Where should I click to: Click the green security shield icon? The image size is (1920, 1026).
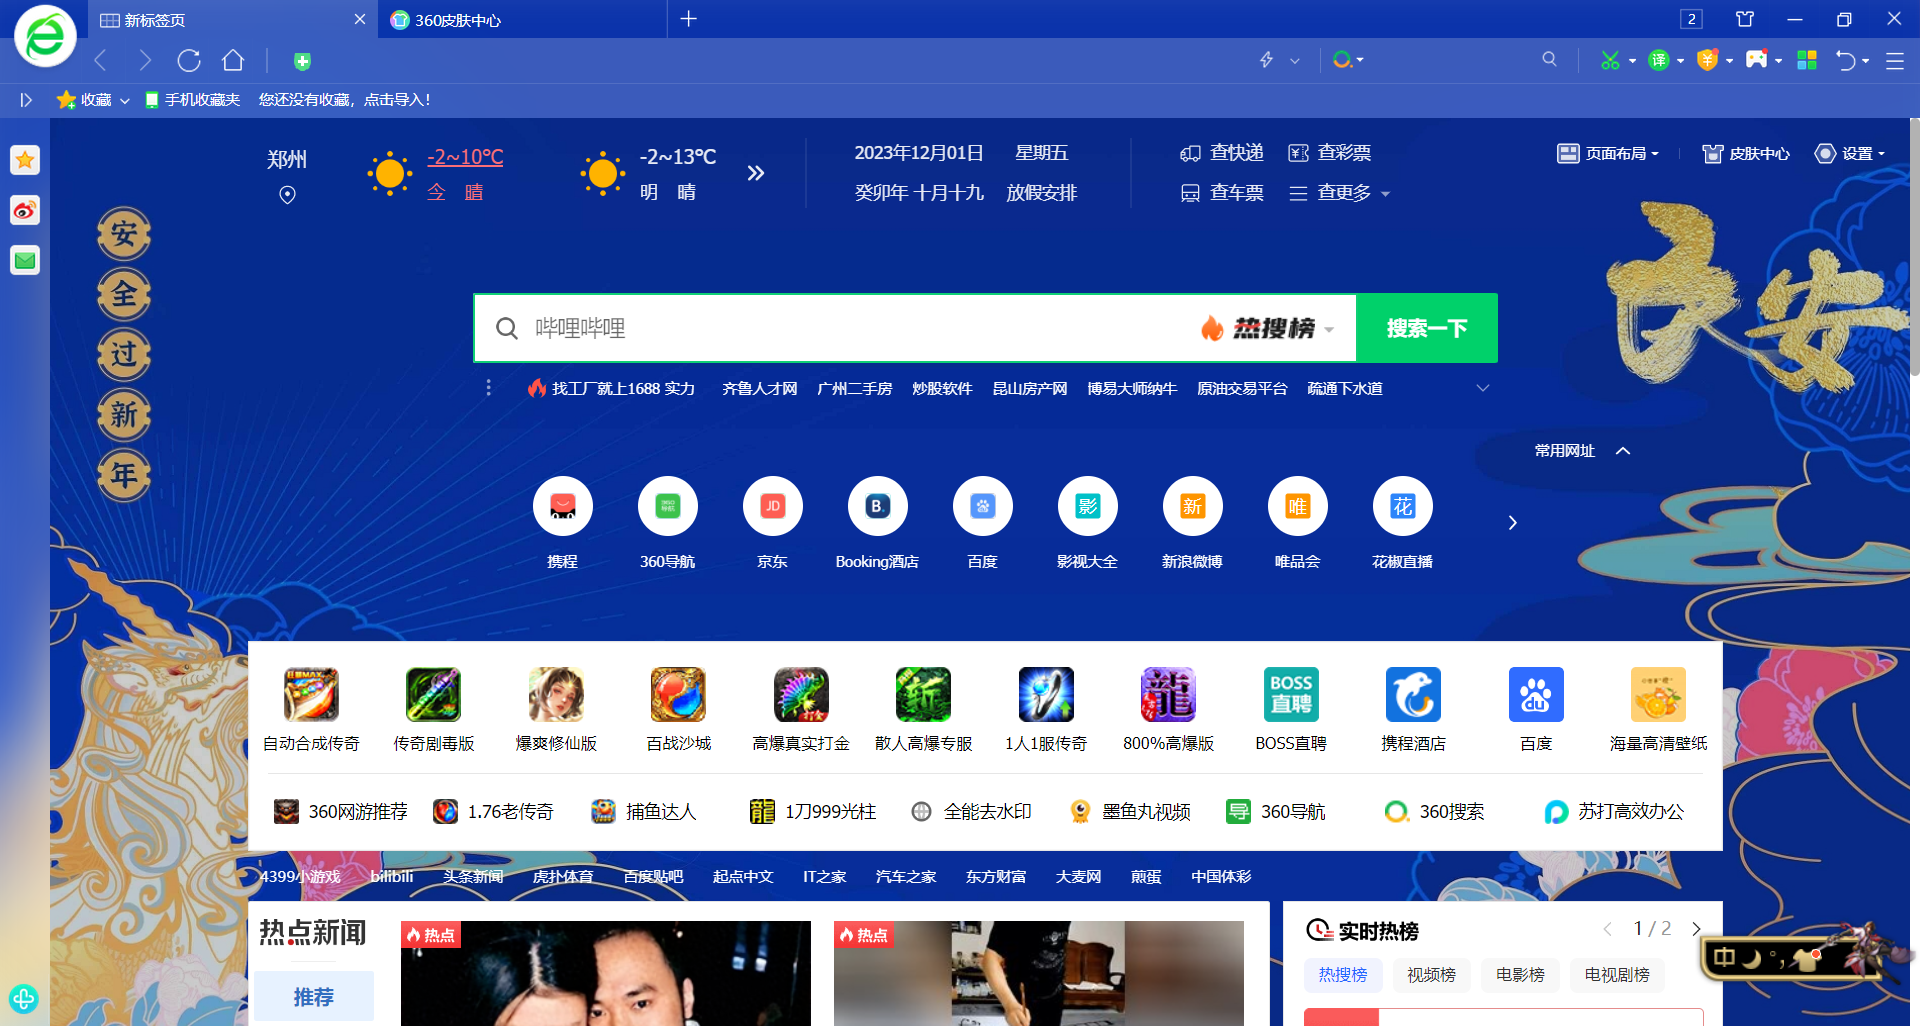tap(302, 62)
